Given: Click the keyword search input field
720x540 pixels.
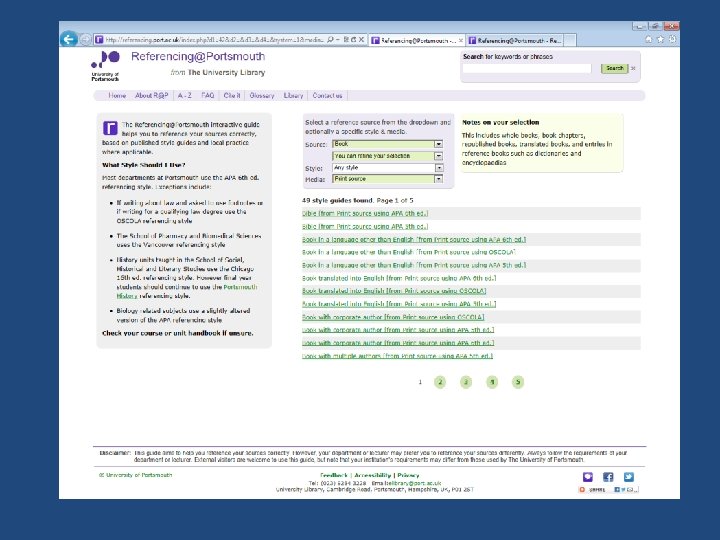Looking at the screenshot, I should pyautogui.click(x=527, y=68).
